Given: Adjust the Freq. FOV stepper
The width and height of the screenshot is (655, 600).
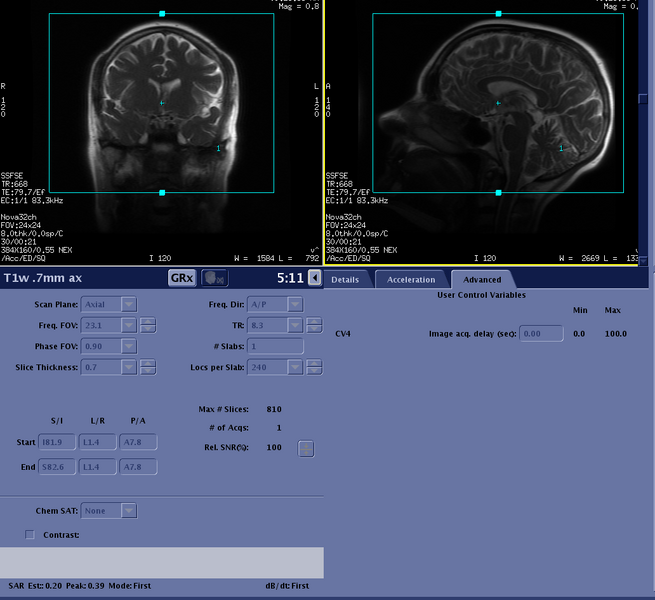Looking at the screenshot, I should [148, 325].
